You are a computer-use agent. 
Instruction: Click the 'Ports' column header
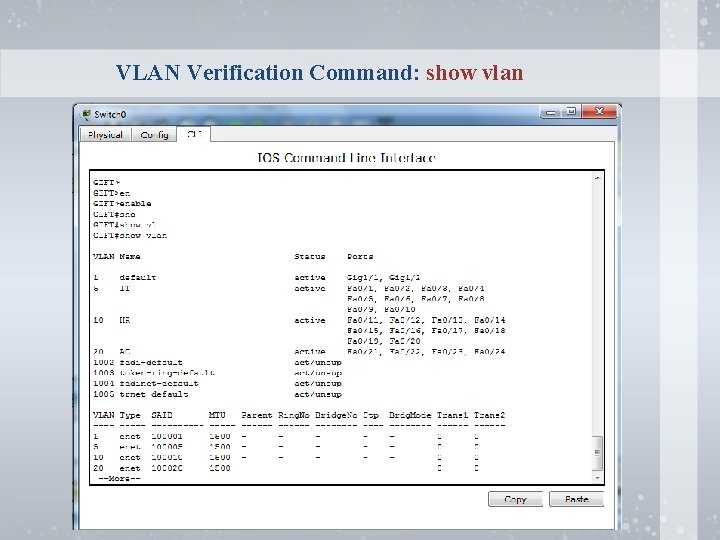(360, 256)
